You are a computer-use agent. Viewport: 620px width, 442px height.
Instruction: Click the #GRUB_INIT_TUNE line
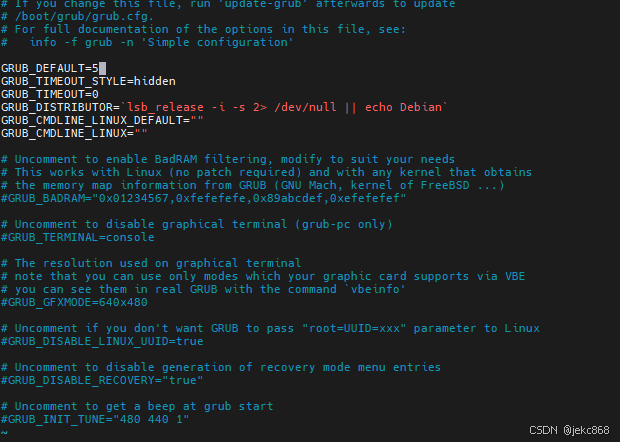tap(95, 419)
